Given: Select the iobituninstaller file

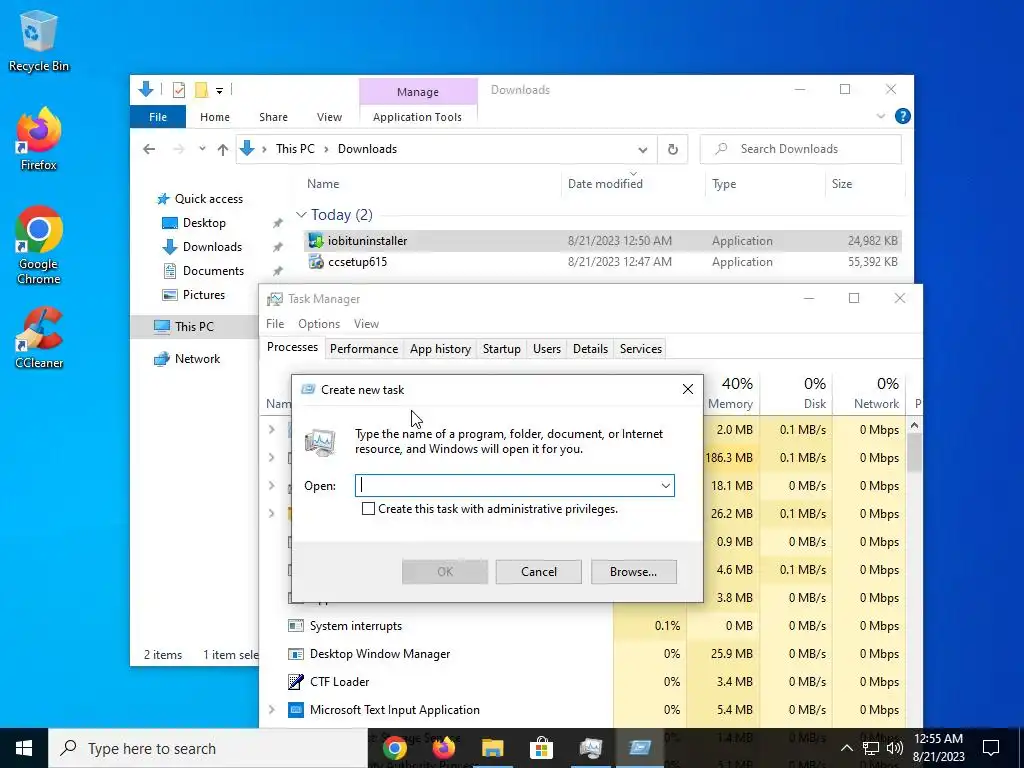Looking at the screenshot, I should (x=602, y=241).
